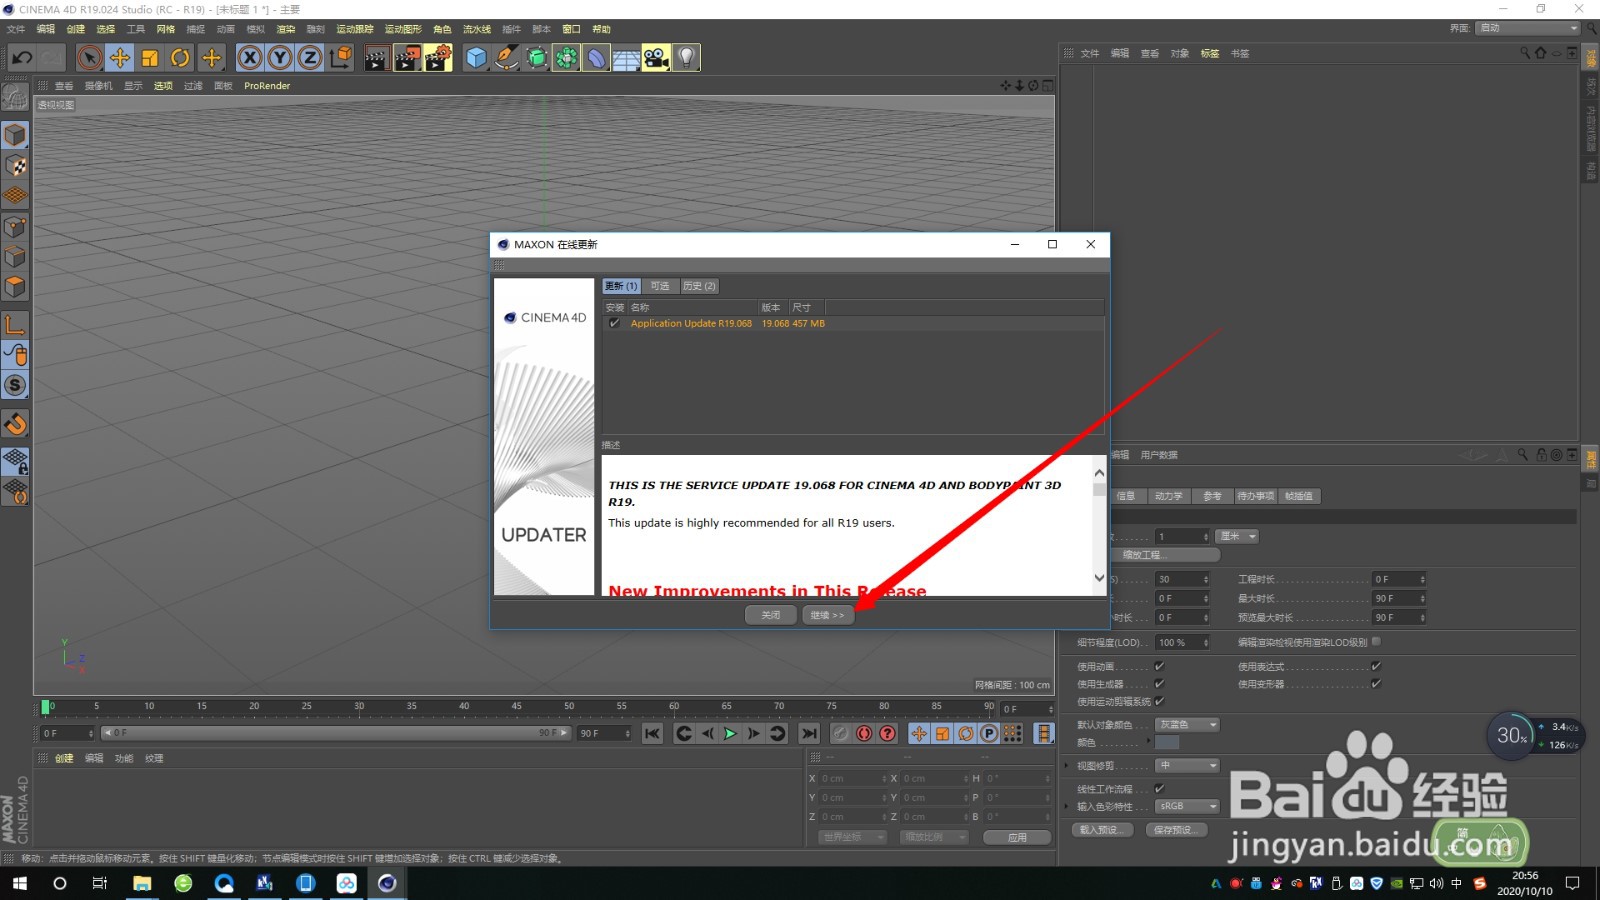Switch to the 历史 (2) tab in updater
This screenshot has height=900, width=1600.
(699, 286)
